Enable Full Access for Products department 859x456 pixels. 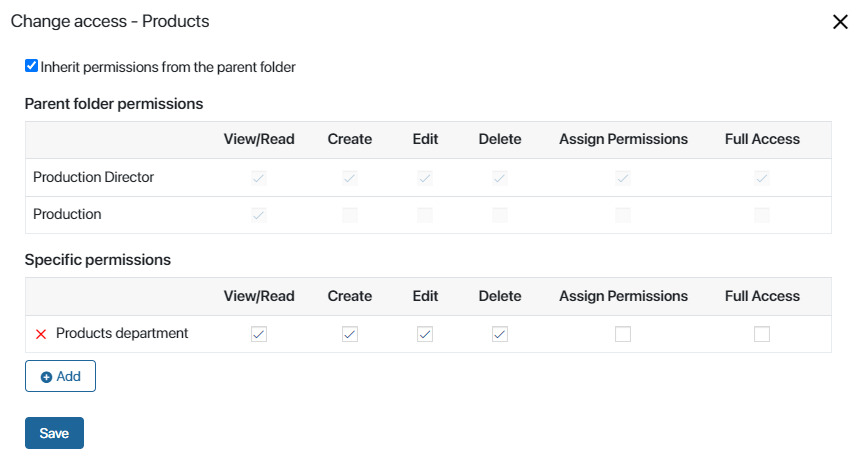click(762, 334)
